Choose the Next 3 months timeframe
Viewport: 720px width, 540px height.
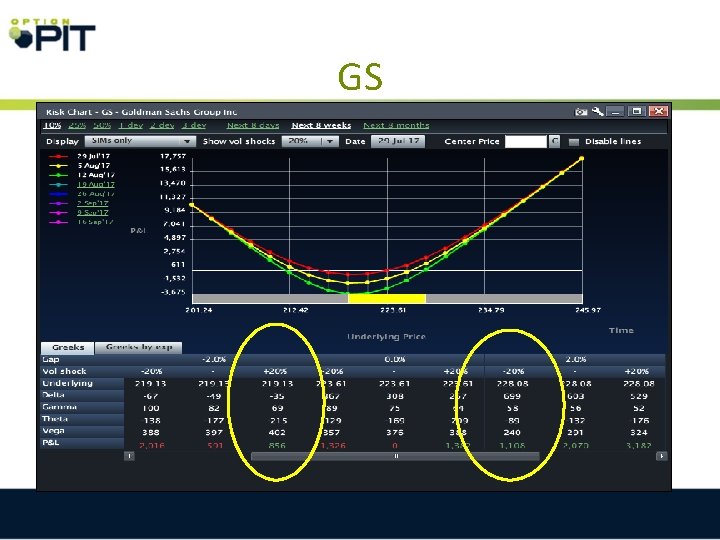point(396,125)
